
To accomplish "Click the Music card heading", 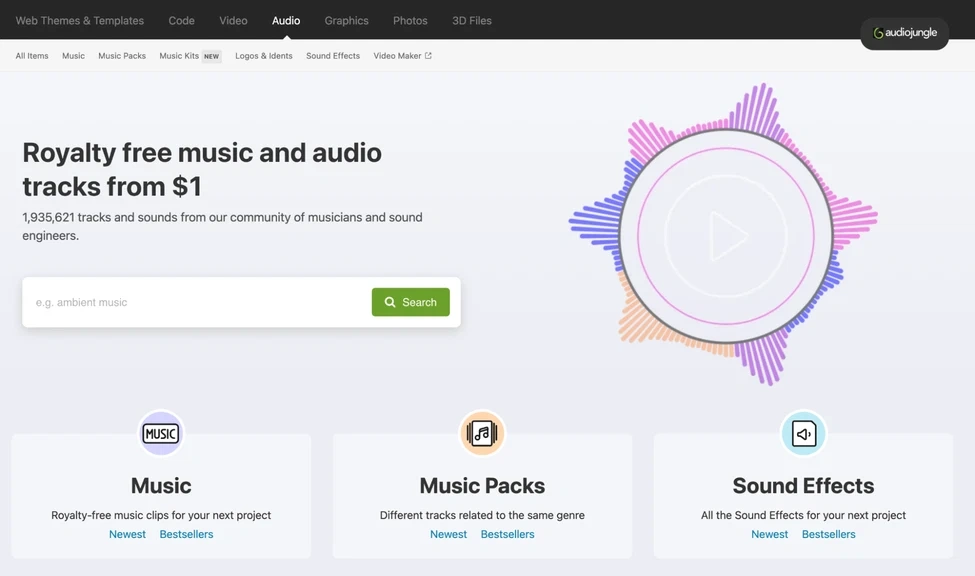I will (x=161, y=486).
